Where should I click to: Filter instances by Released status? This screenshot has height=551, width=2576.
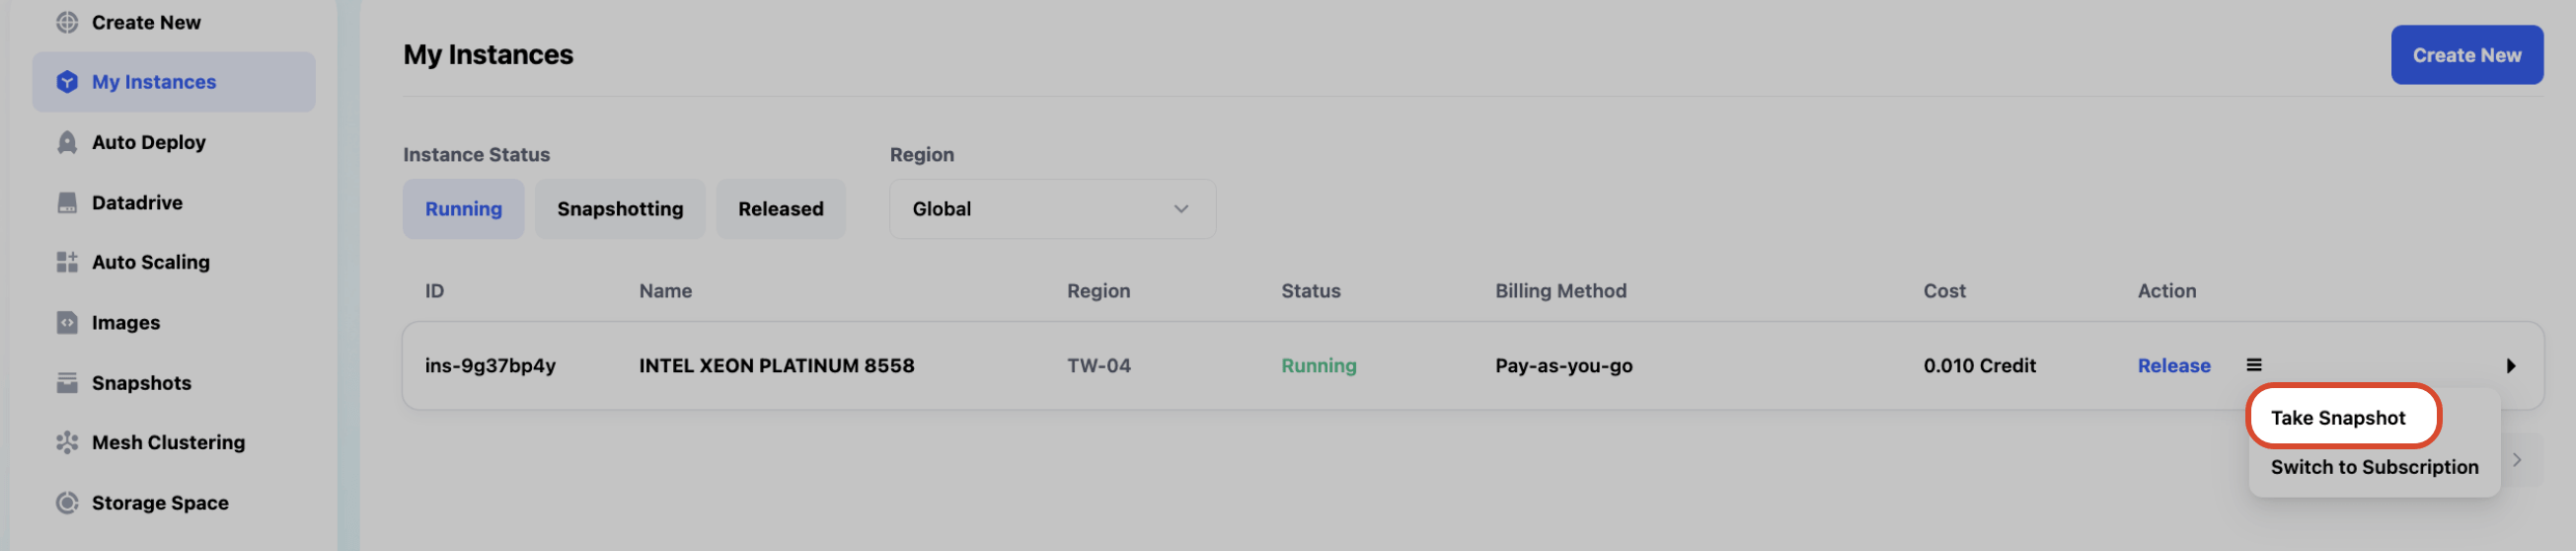click(x=780, y=209)
